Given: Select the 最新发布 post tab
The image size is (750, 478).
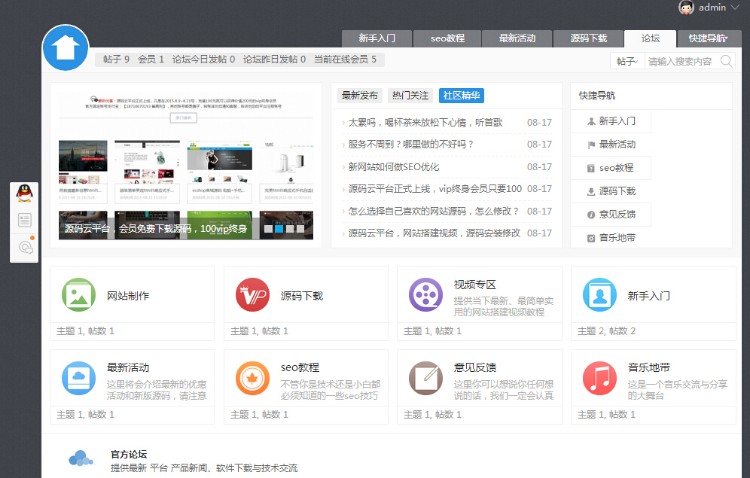Looking at the screenshot, I should click(x=360, y=95).
